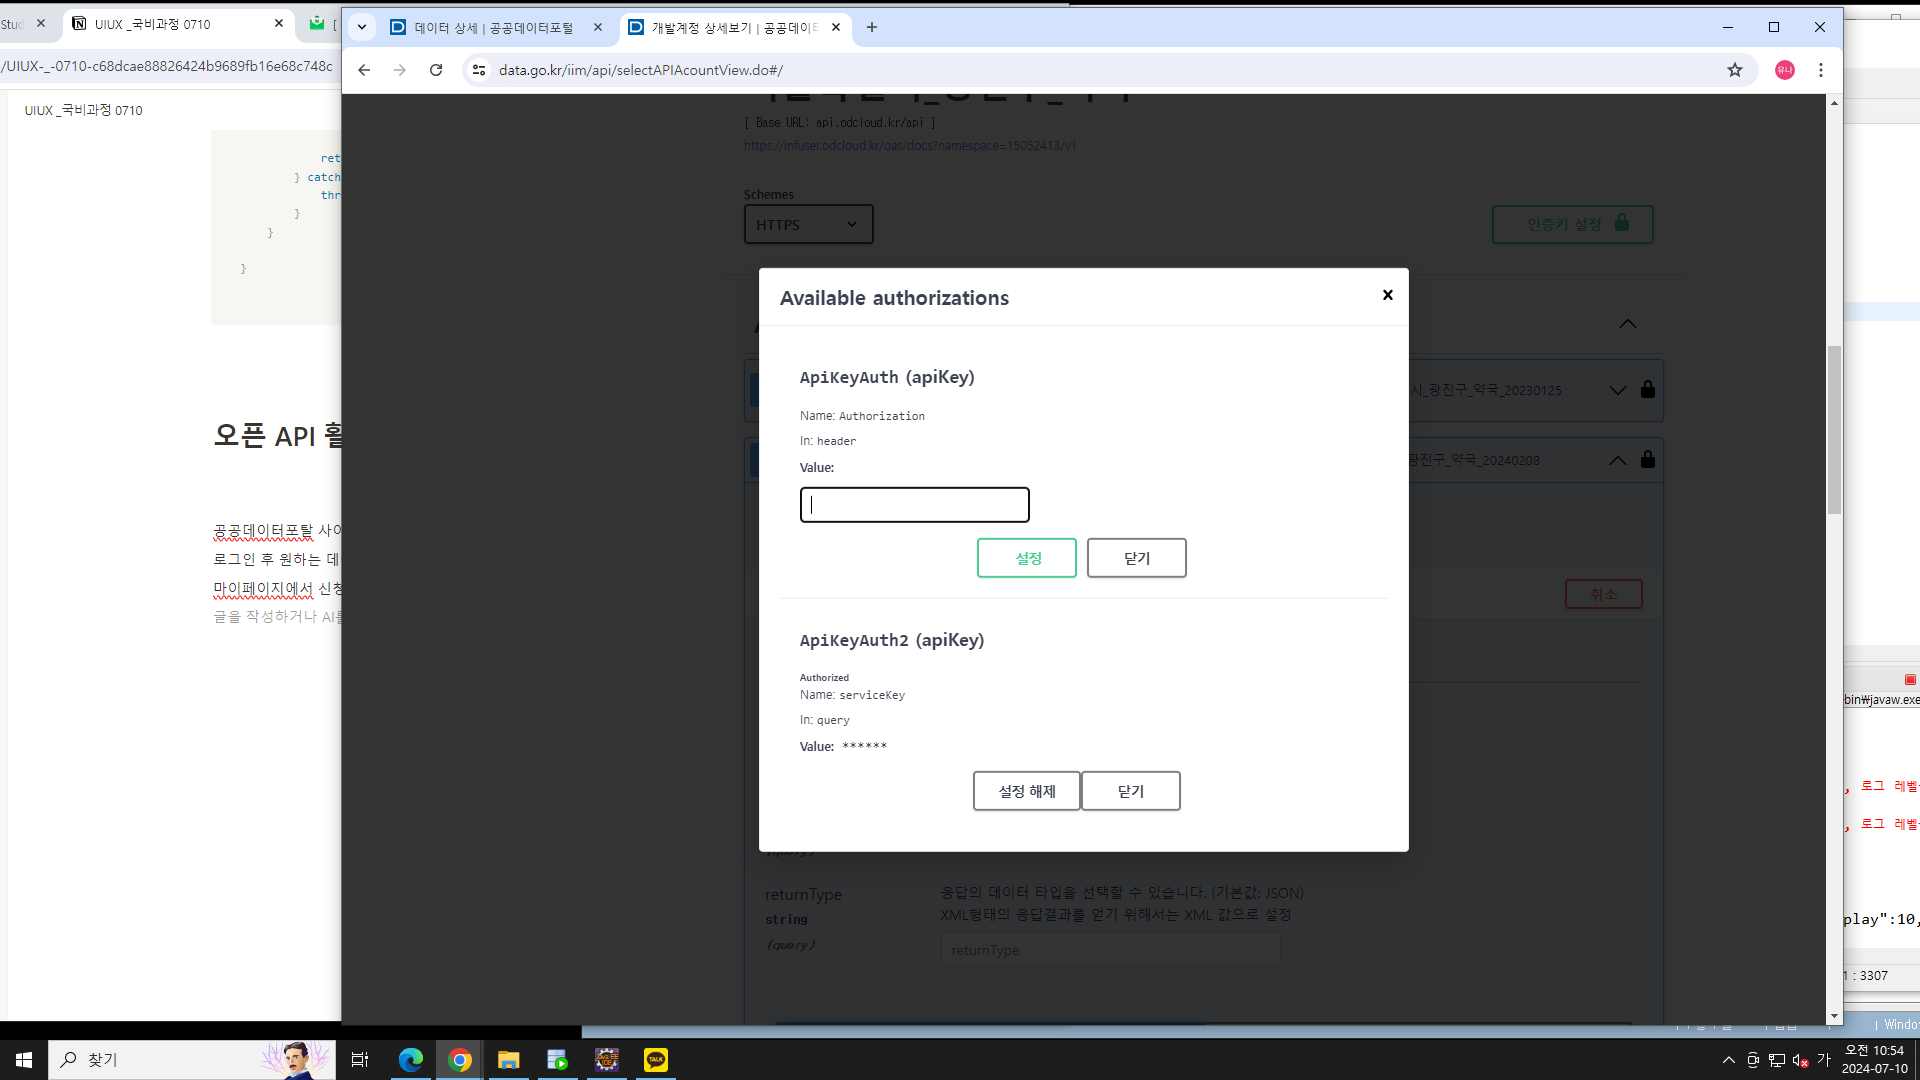Viewport: 1920px width, 1080px height.
Task: Collapse the 약국_20240208 API section chevron
Action: coord(1617,460)
